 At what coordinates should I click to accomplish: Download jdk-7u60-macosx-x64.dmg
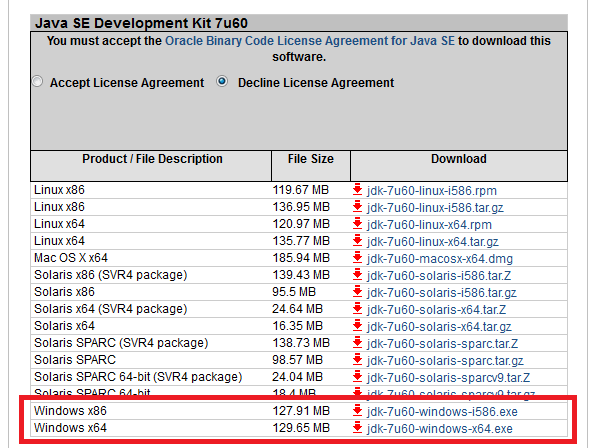point(440,259)
